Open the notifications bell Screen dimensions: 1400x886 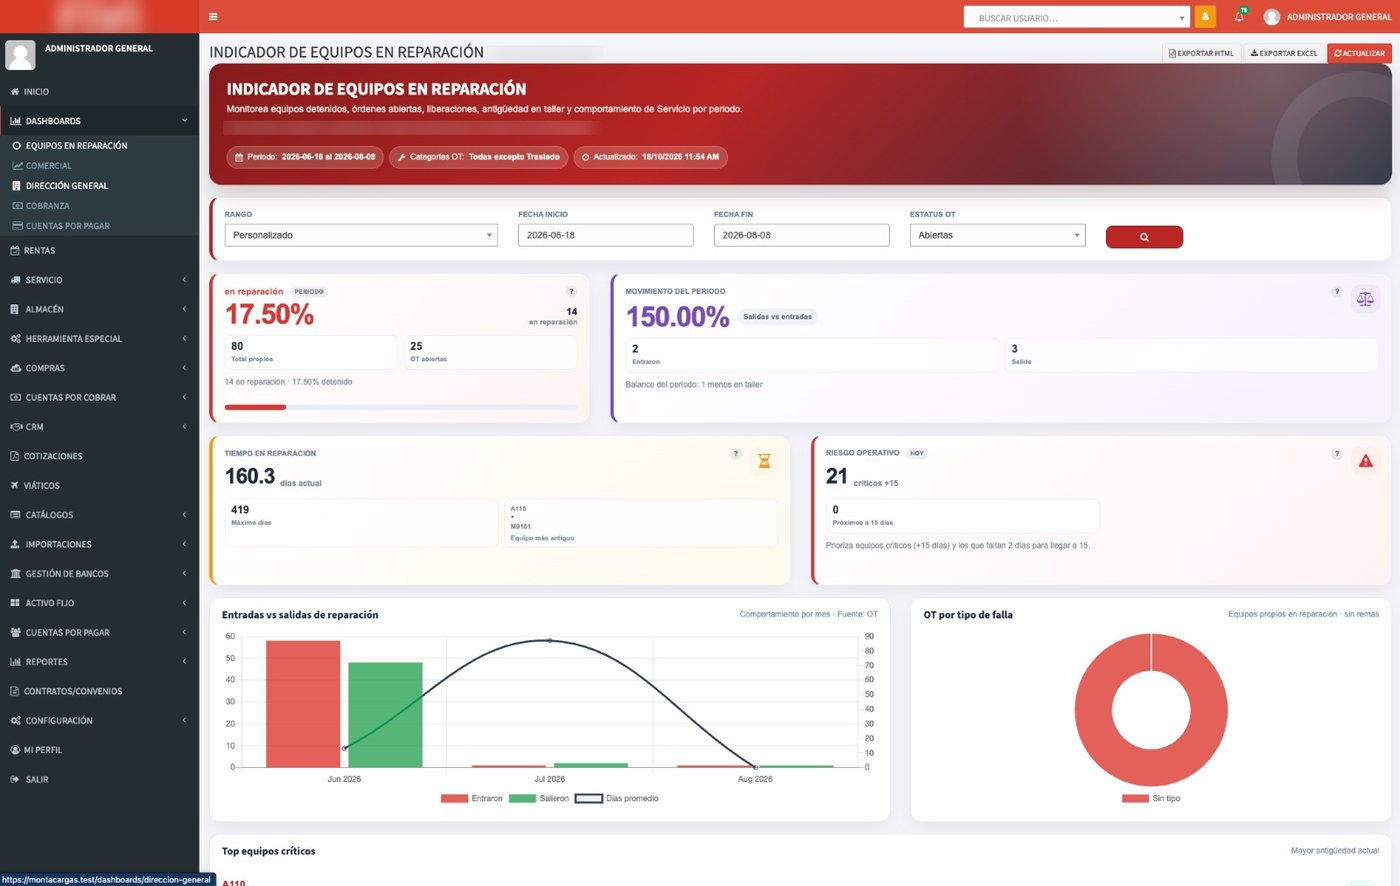pos(1239,17)
